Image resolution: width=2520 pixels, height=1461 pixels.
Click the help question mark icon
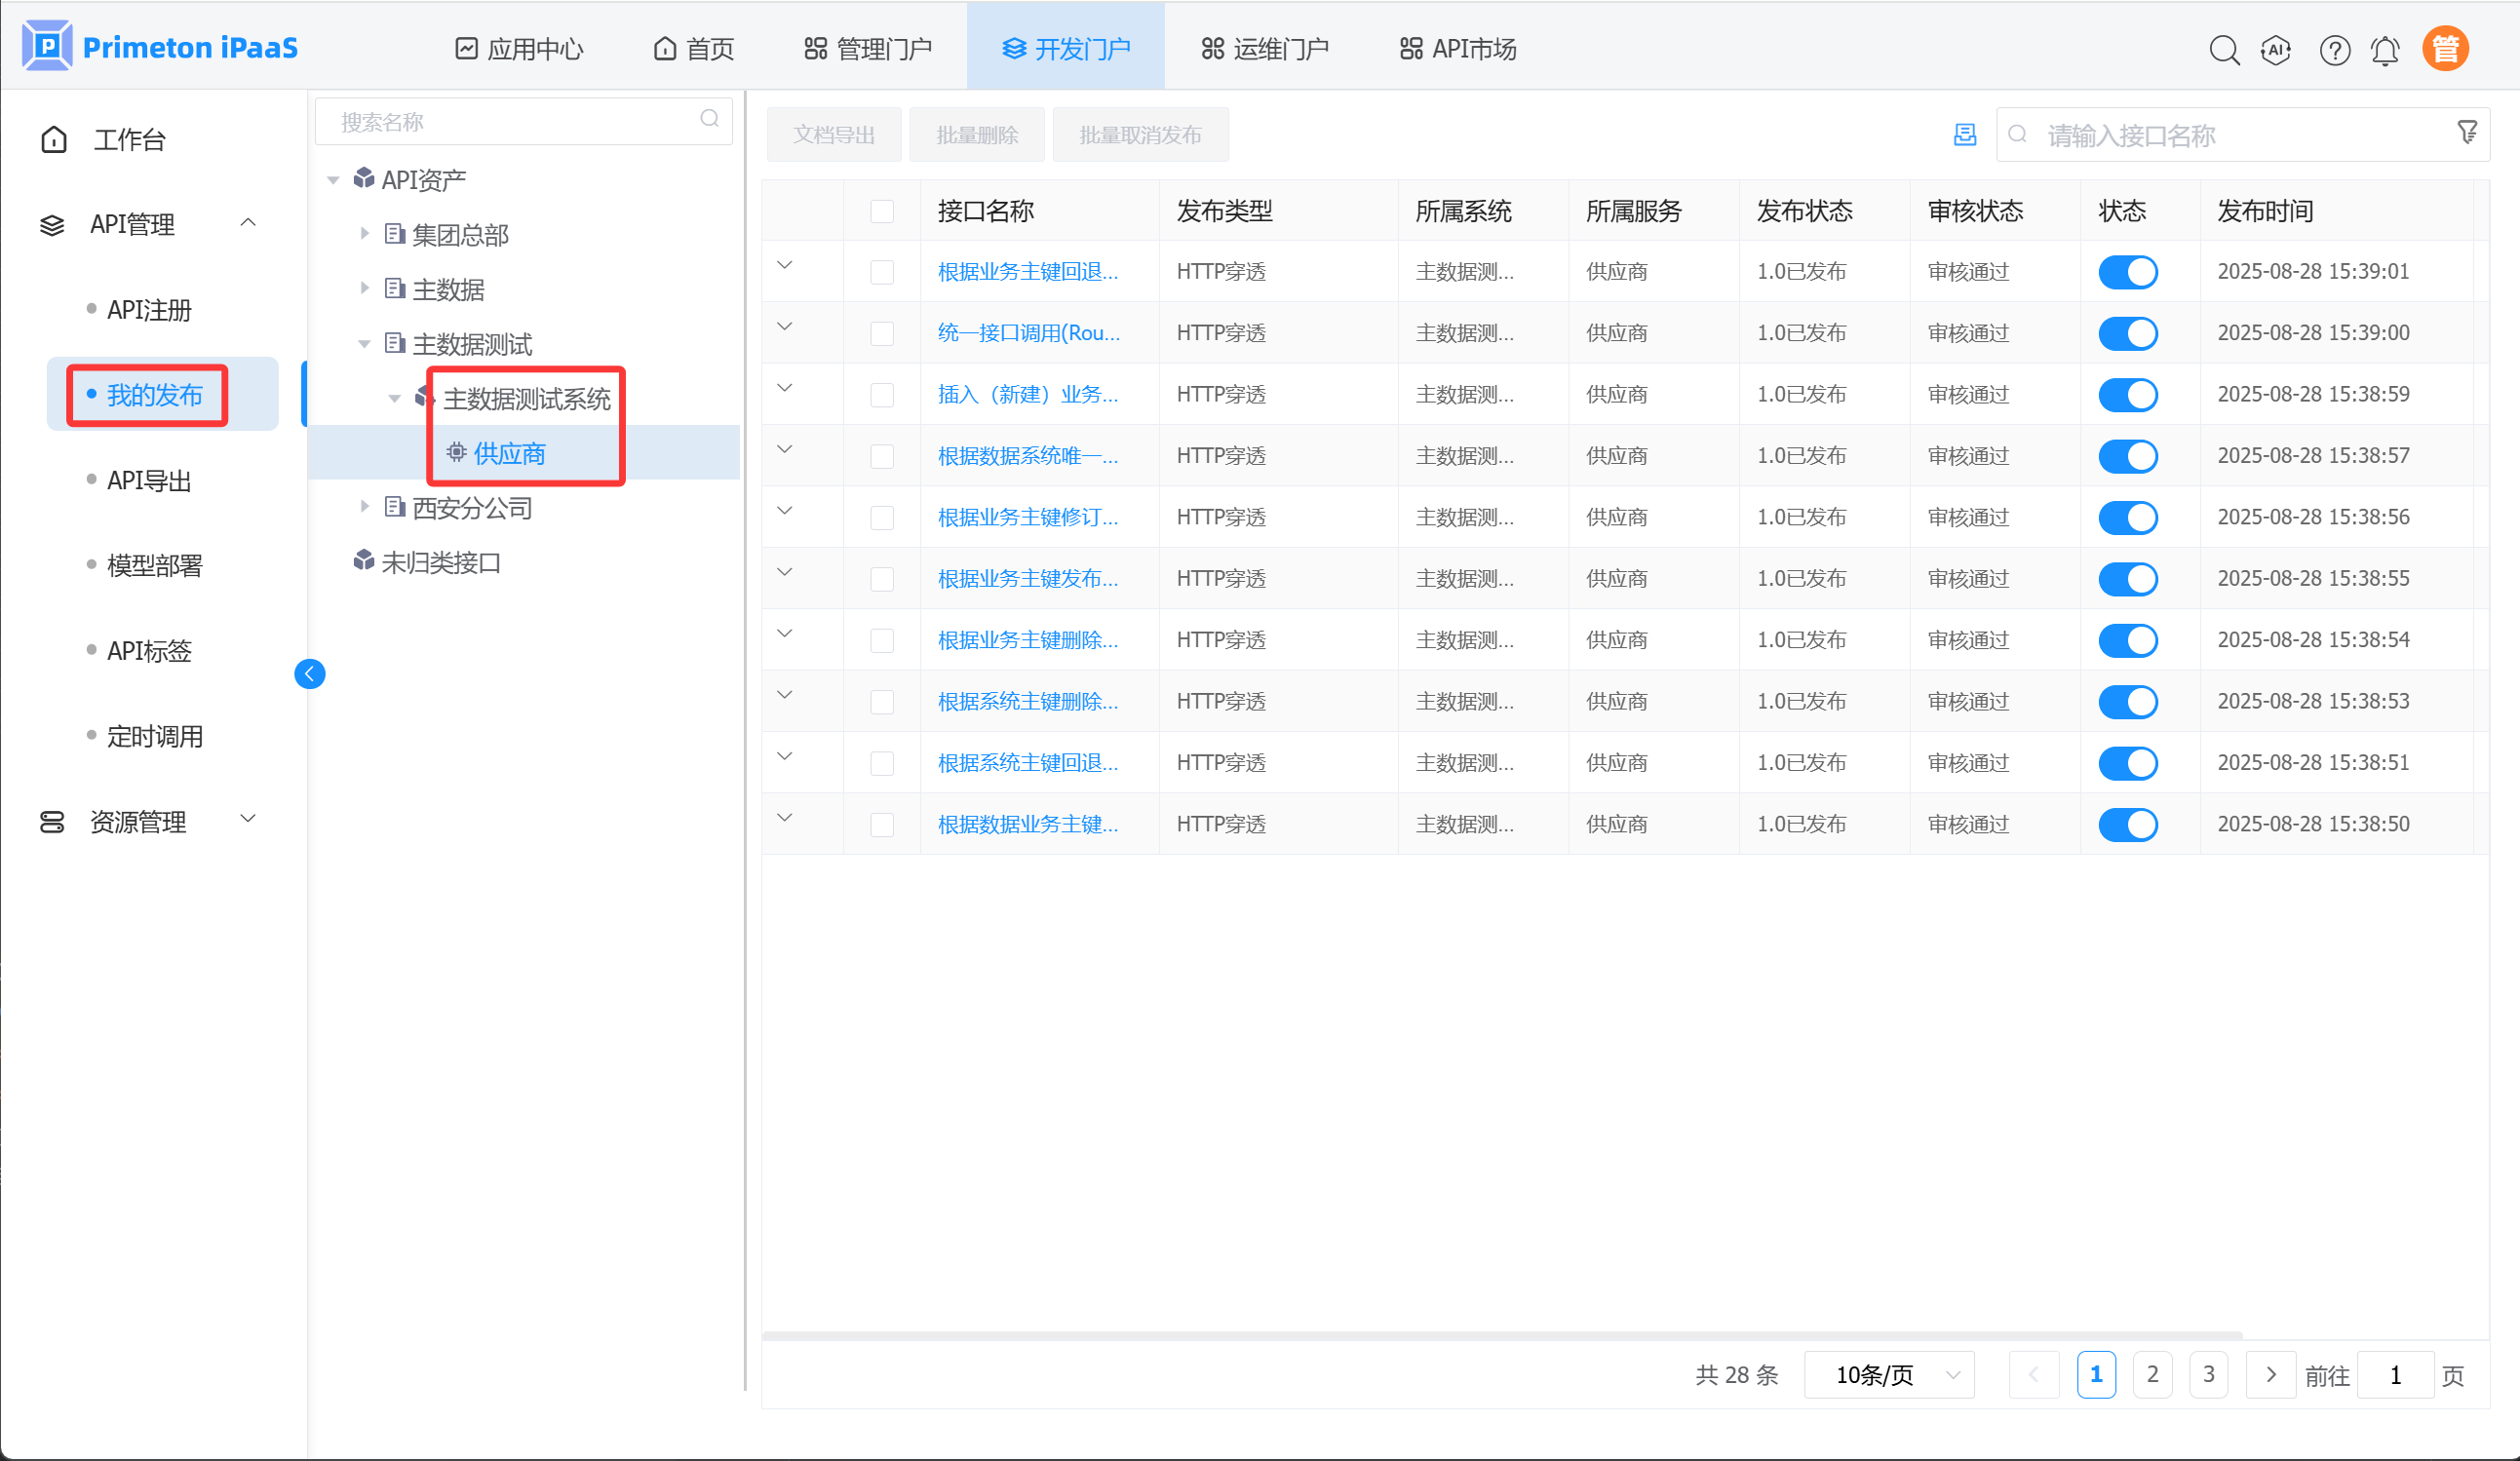click(2334, 50)
